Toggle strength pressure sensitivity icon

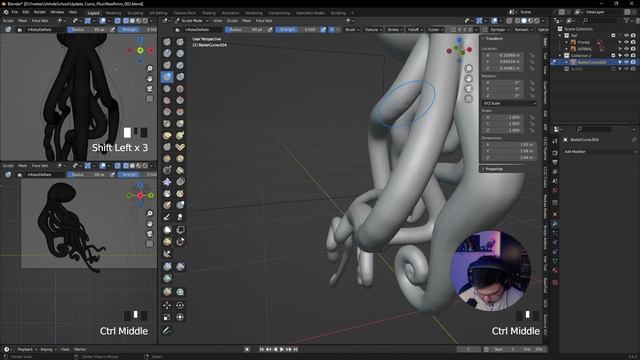(x=324, y=30)
